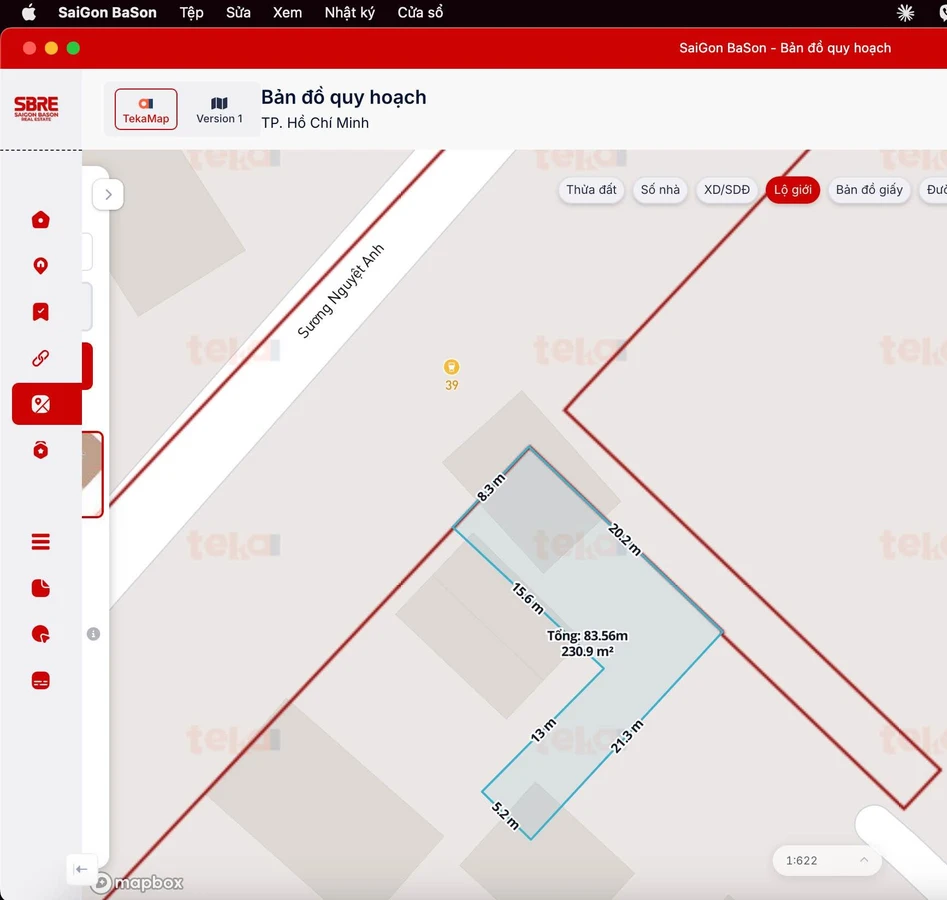Open the home pentagon icon in sidebar
This screenshot has height=900, width=947.
40,220
